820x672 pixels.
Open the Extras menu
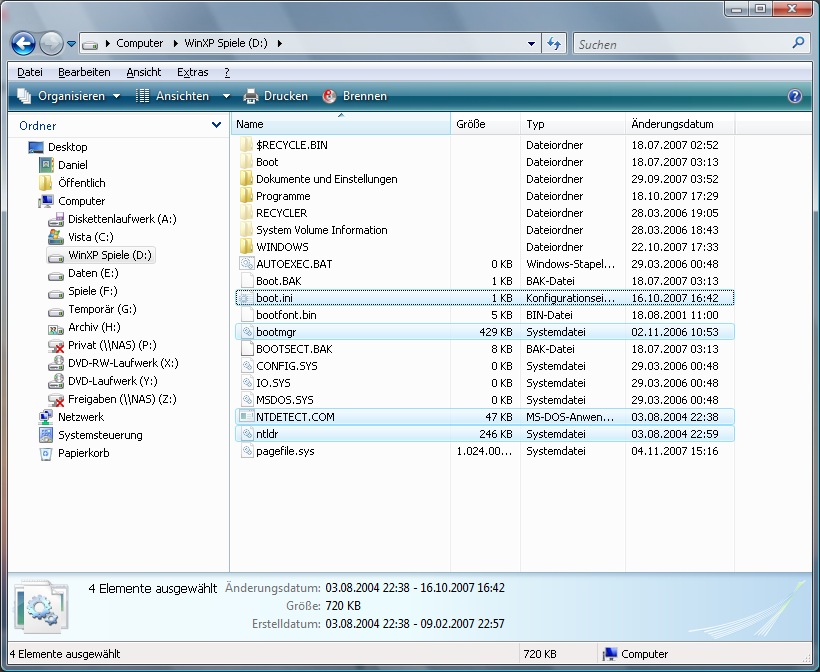(192, 72)
